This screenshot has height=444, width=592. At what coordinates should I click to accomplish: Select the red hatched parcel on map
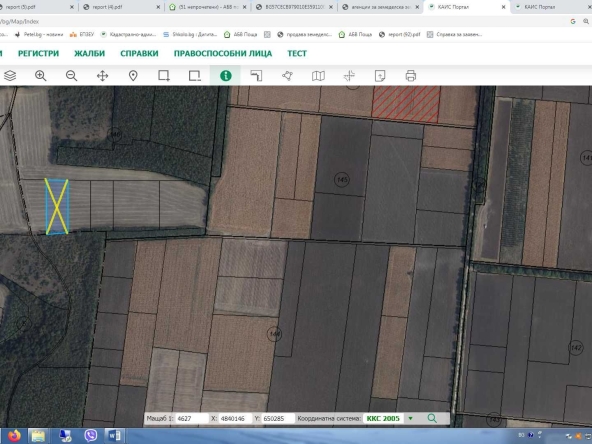point(406,104)
